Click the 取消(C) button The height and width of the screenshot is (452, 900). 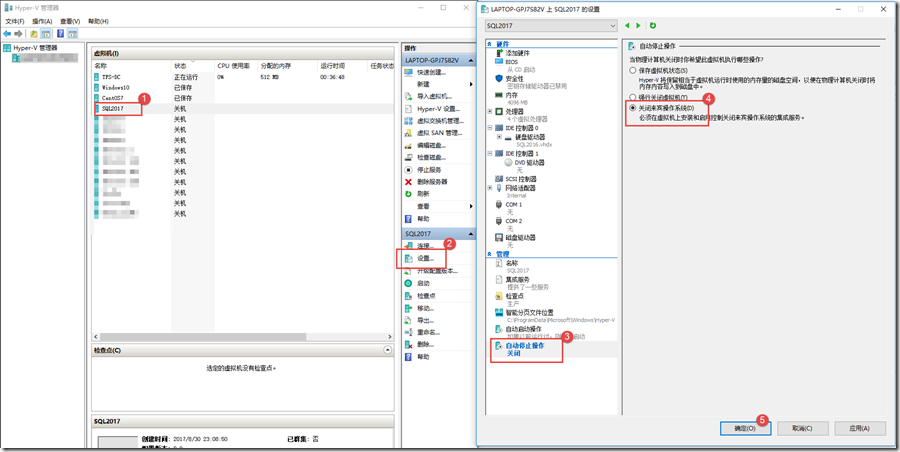pos(802,428)
